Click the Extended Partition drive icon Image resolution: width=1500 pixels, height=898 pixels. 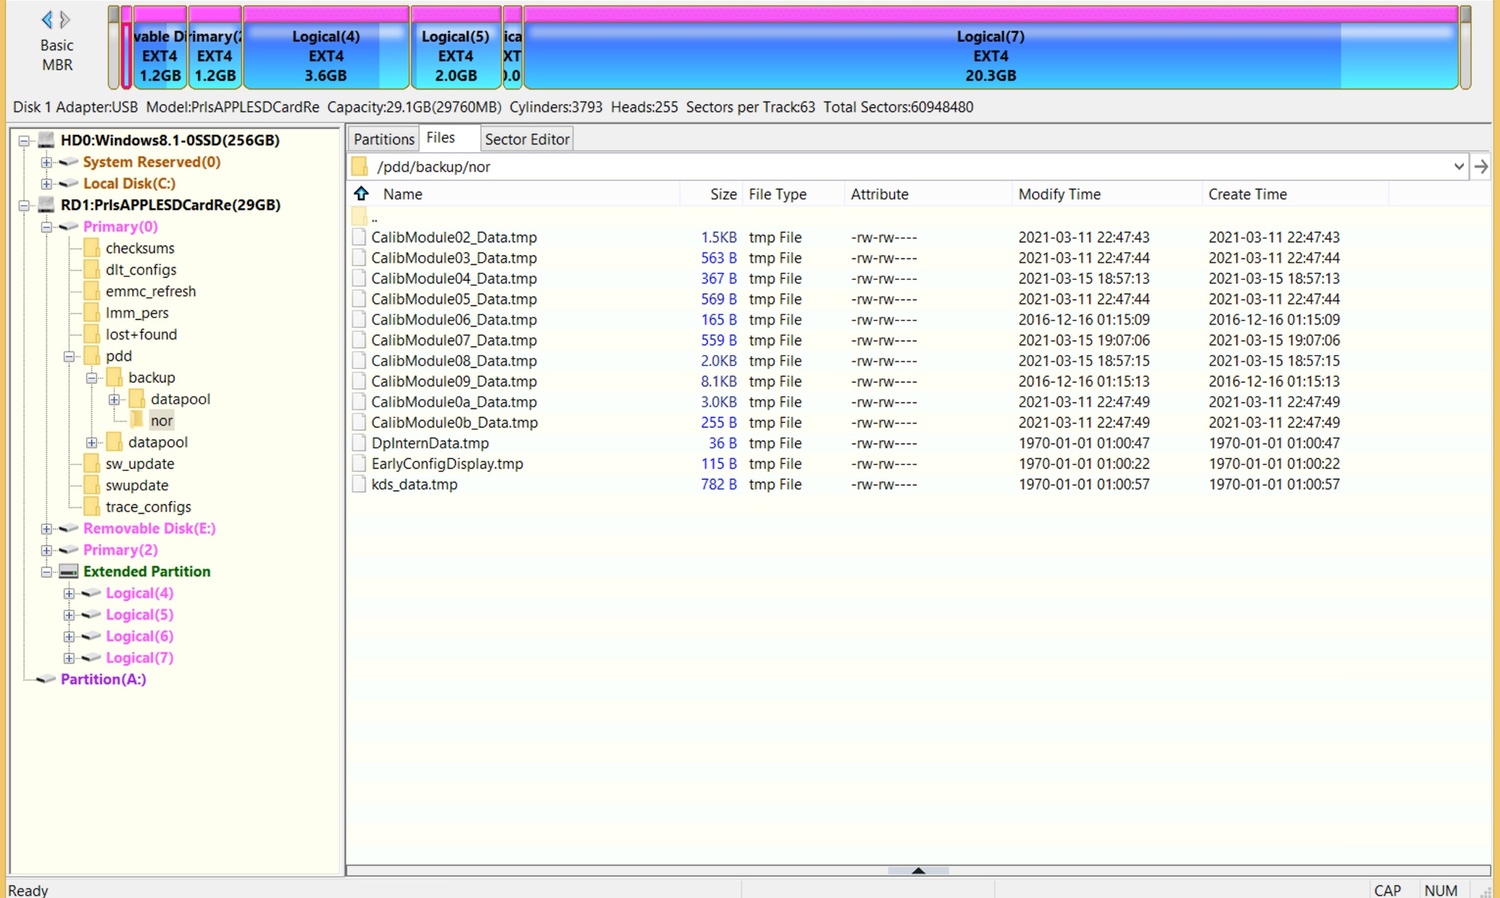pyautogui.click(x=69, y=572)
